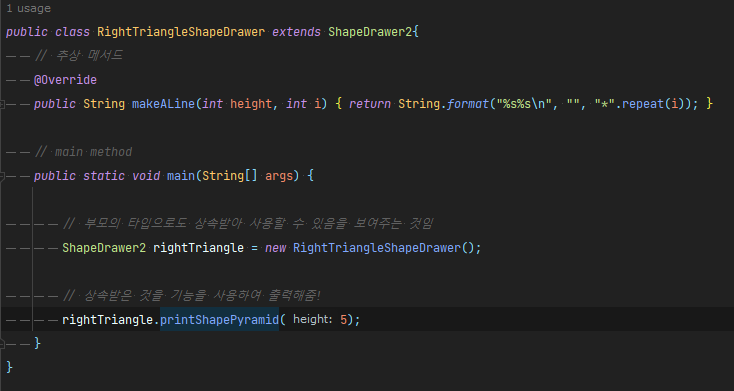
Task: Click the '// main method' comment
Action: point(83,152)
